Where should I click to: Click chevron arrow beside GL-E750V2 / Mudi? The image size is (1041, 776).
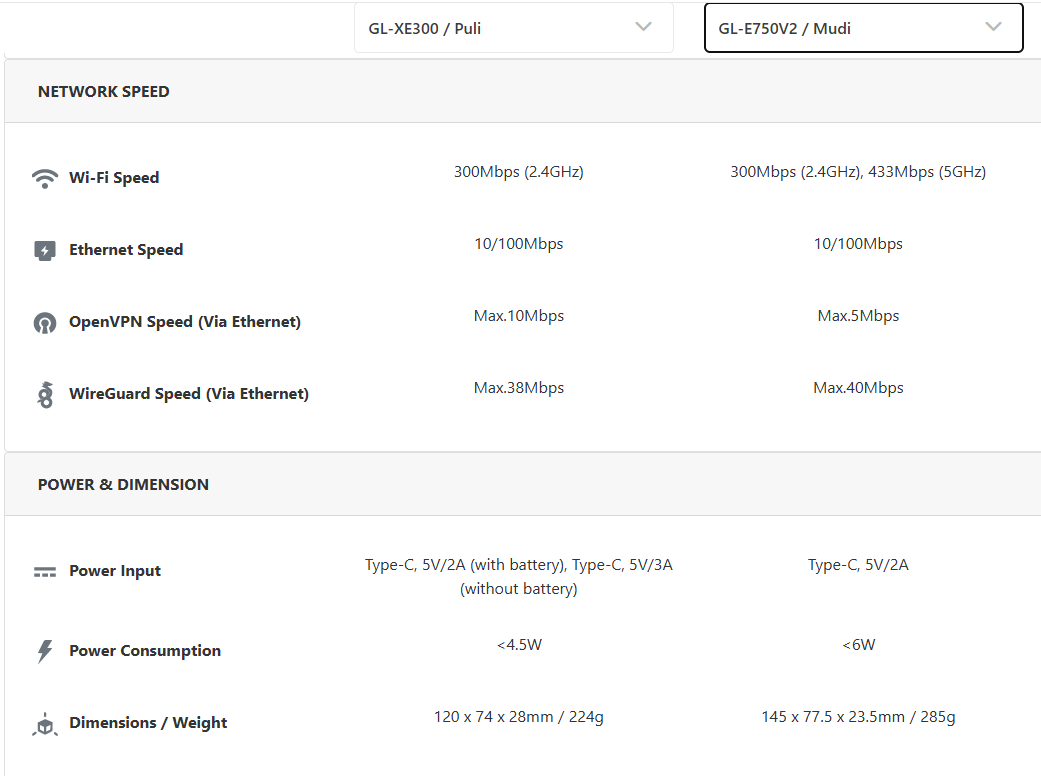pos(993,27)
